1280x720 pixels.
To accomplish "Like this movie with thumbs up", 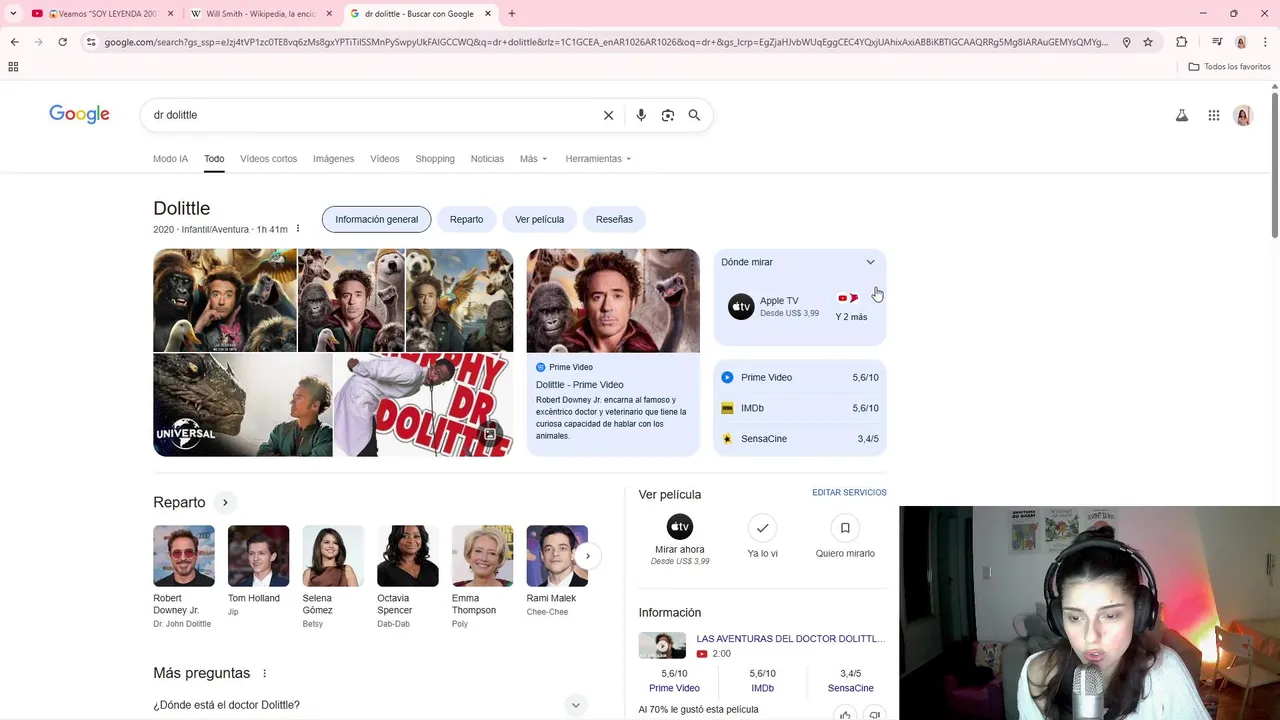I will point(845,714).
